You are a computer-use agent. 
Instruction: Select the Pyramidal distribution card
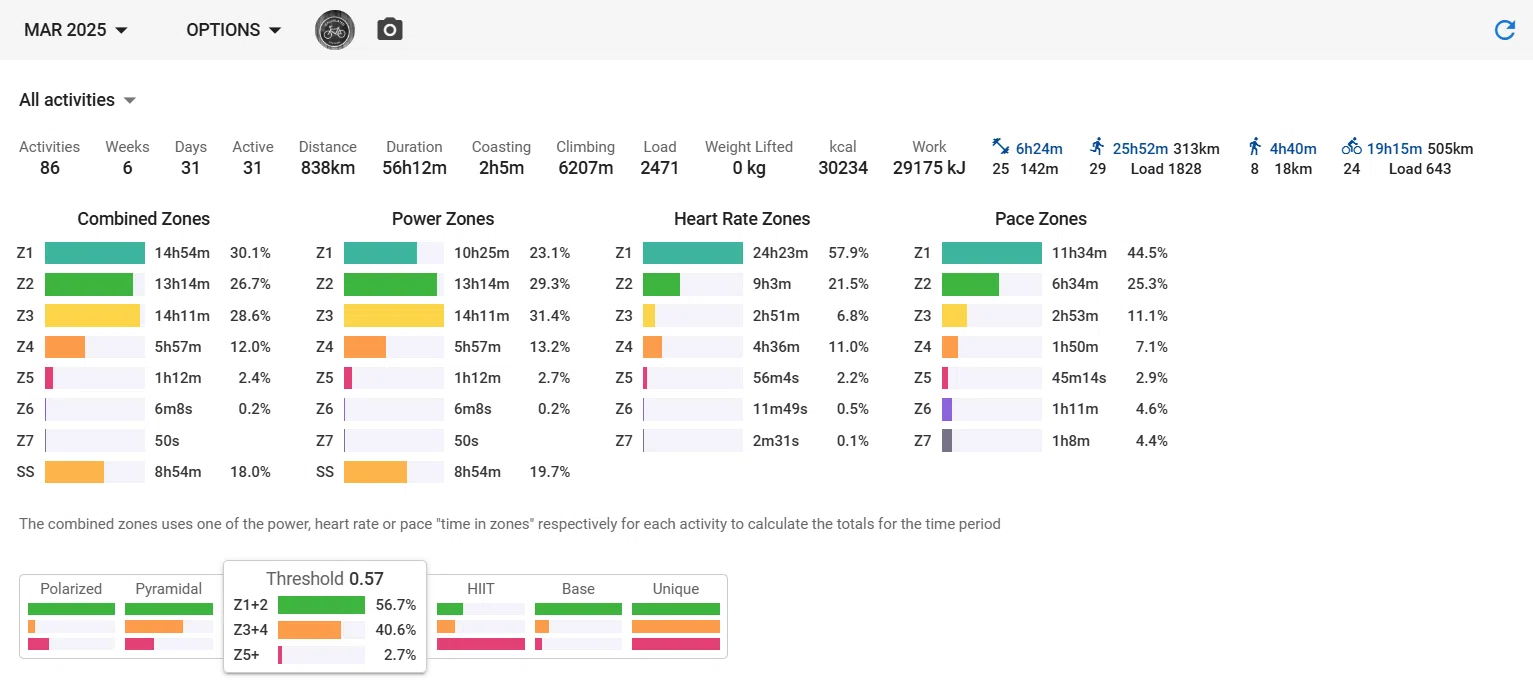(x=169, y=616)
